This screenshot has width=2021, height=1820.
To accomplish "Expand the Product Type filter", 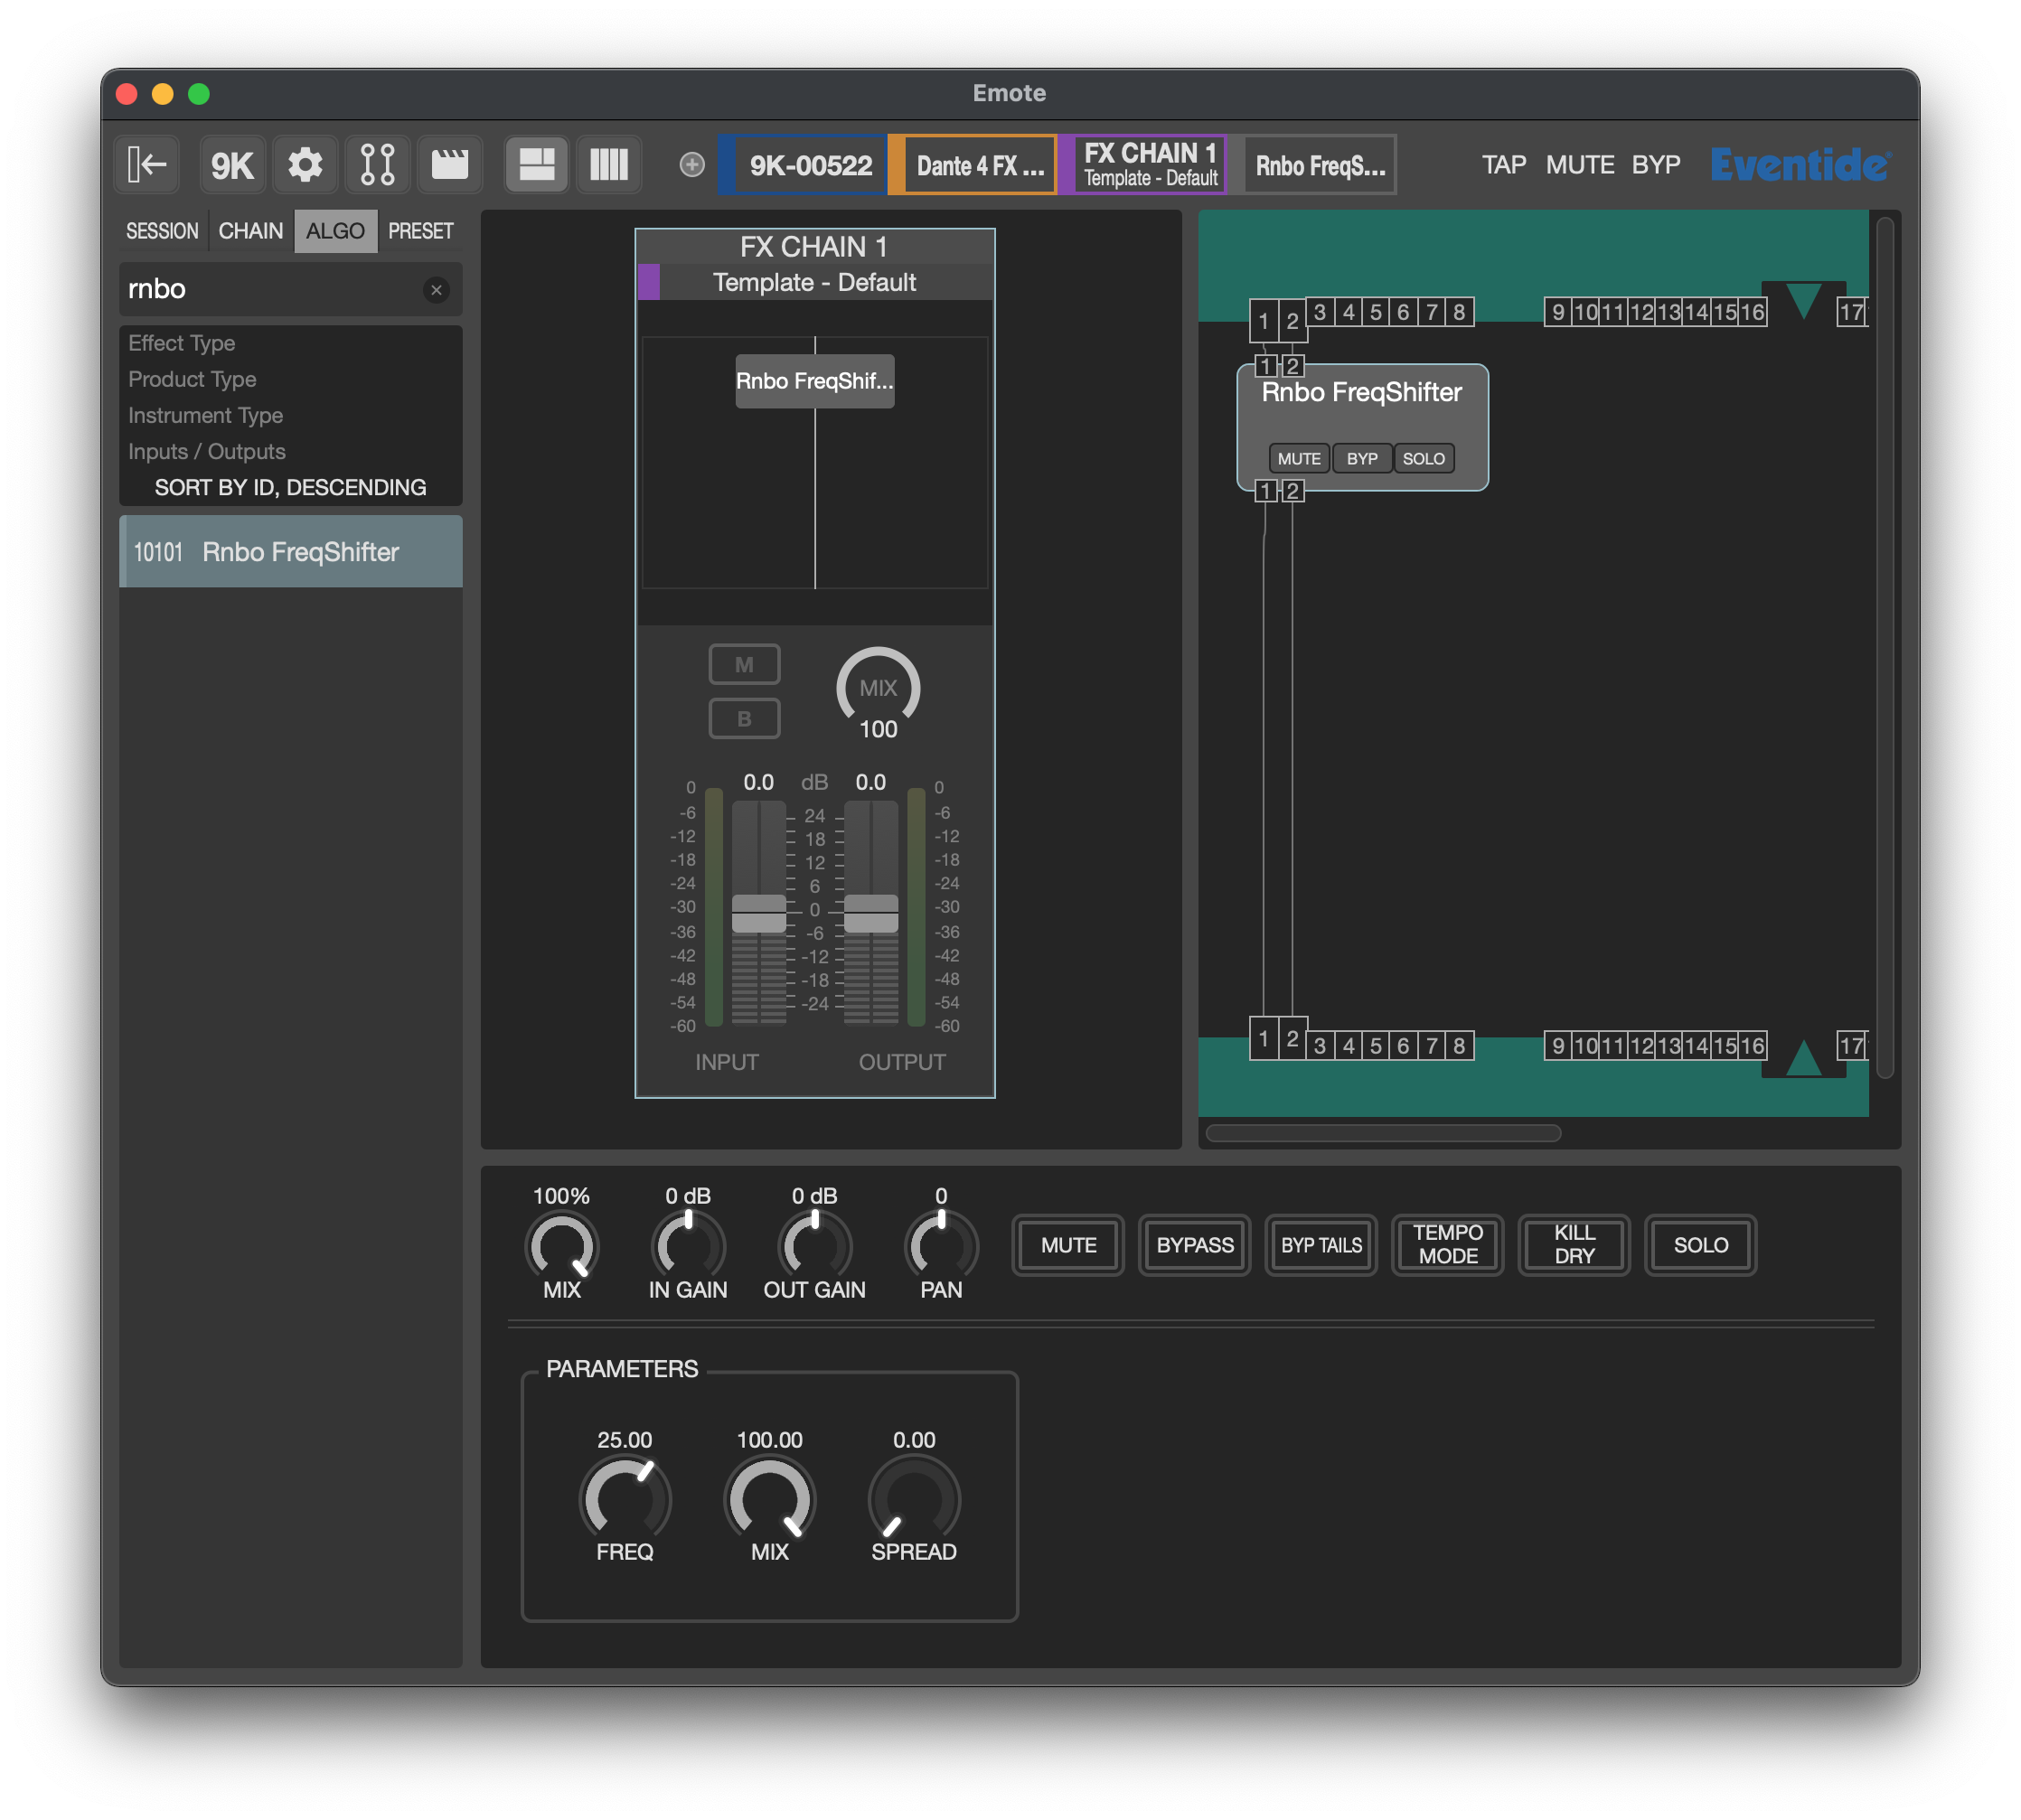I will point(290,379).
